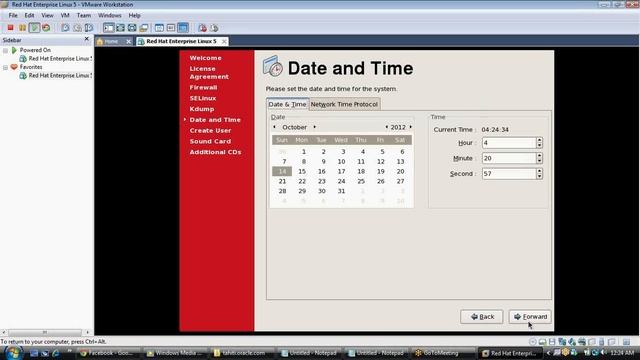Click the last toolbar icon after Capture Movie
This screenshot has width=640, height=360.
pyautogui.click(x=214, y=28)
